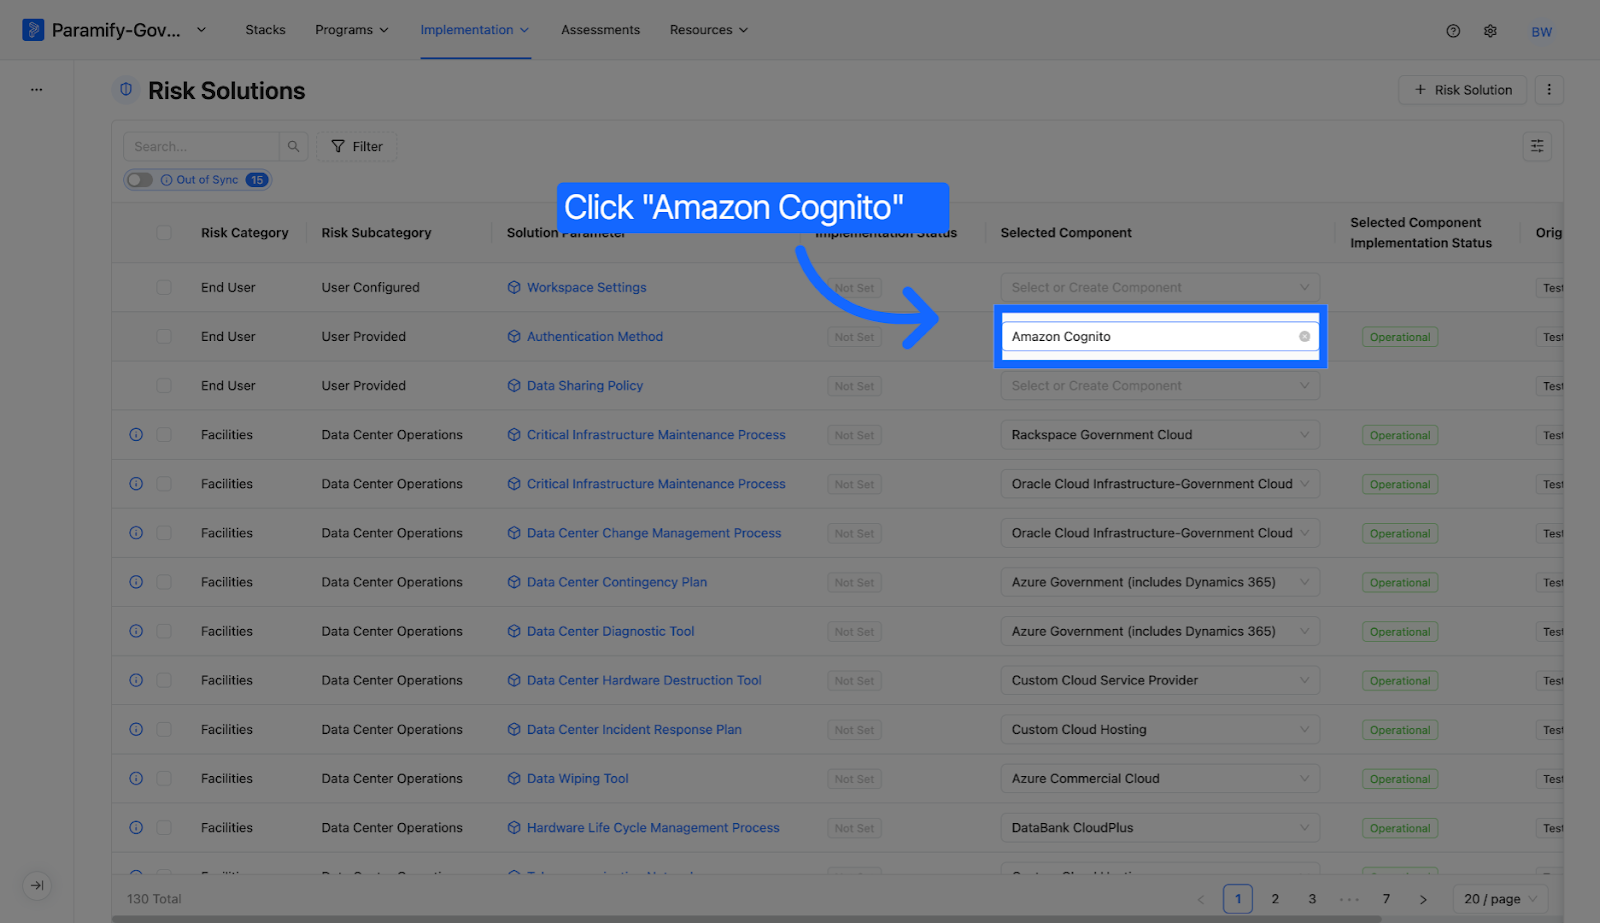The height and width of the screenshot is (923, 1600).
Task: Click info icon for Data Center Incident Response row
Action: [x=136, y=730]
